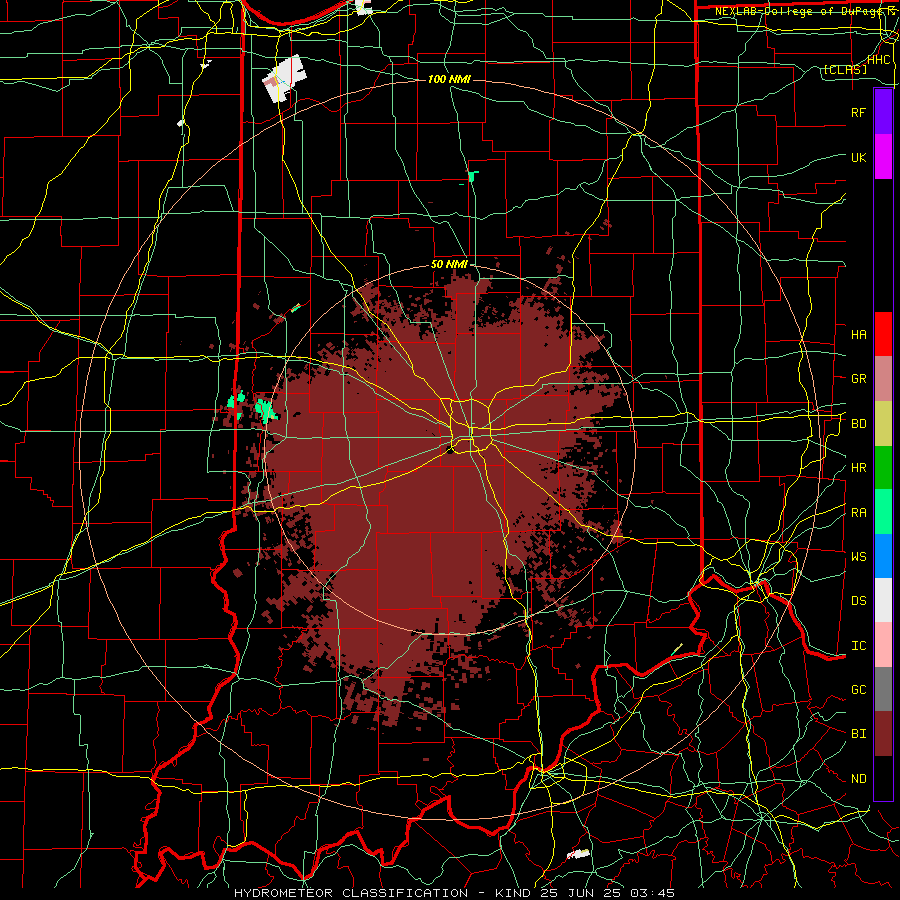Click the ND legend label

(858, 779)
